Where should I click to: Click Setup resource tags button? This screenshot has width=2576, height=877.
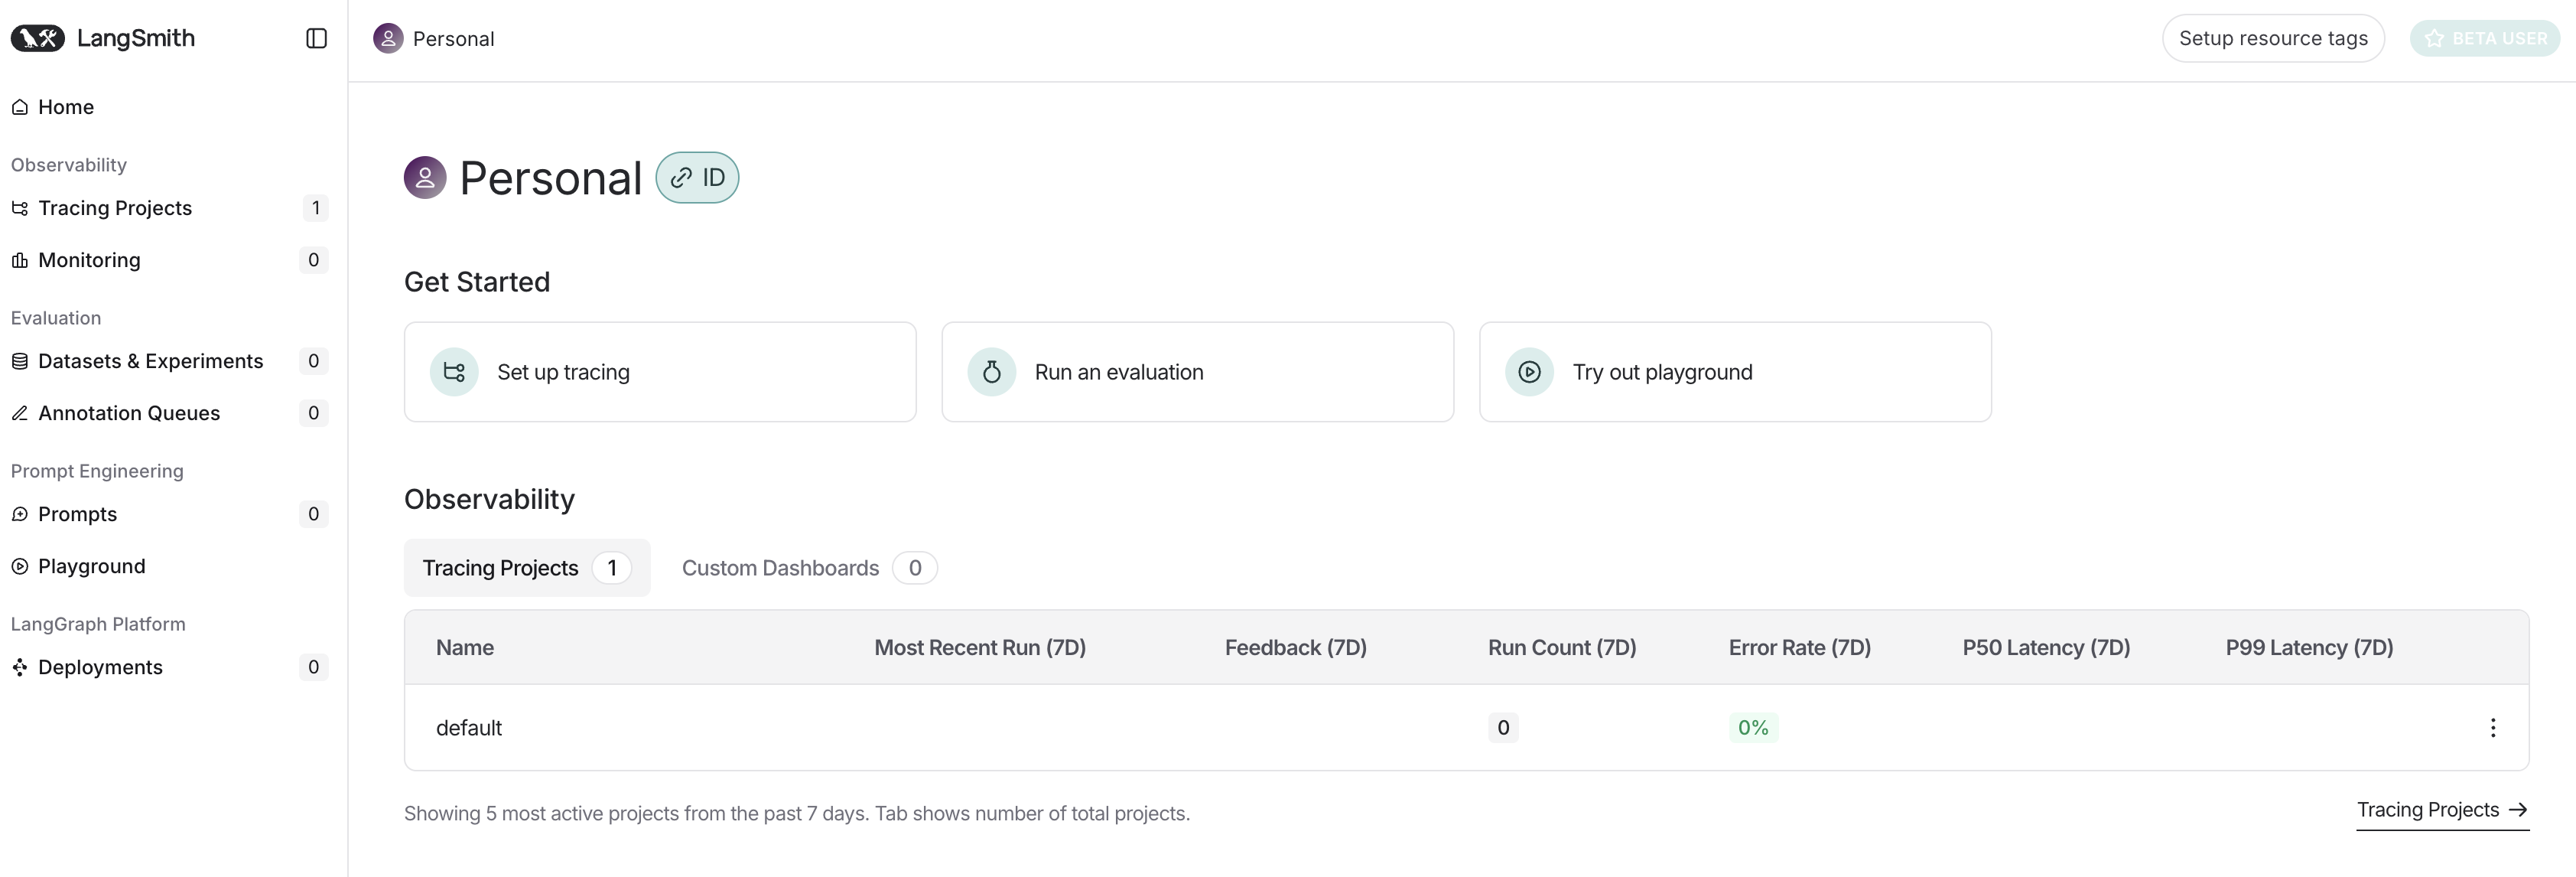pos(2273,38)
